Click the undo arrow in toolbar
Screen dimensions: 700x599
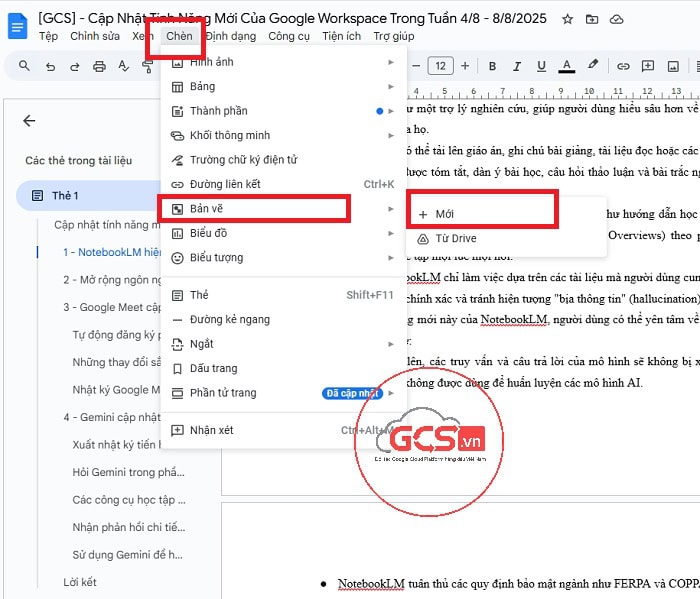pyautogui.click(x=51, y=67)
